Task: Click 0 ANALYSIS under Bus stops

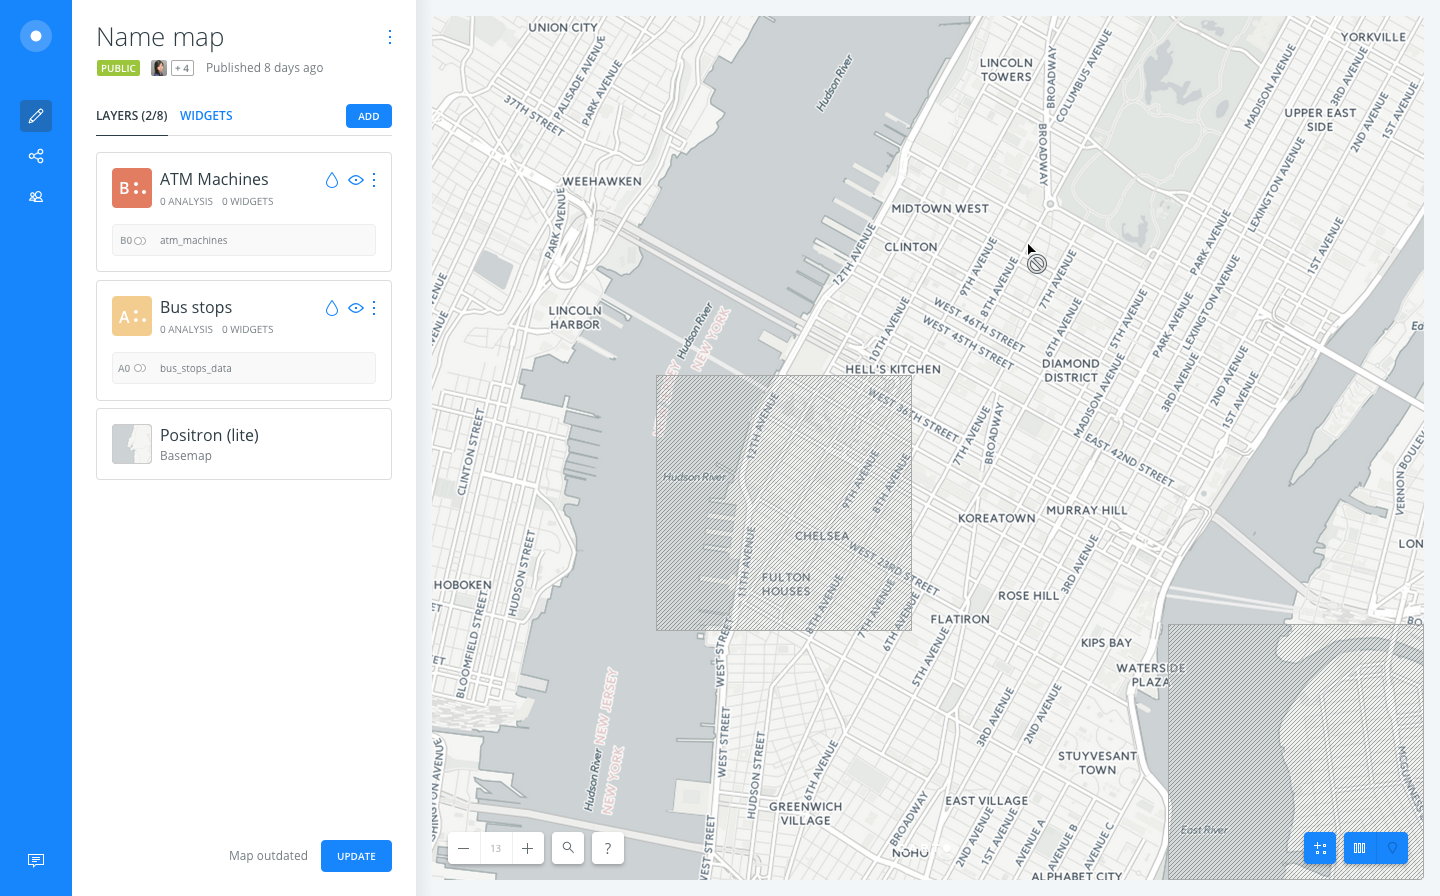Action: point(186,330)
